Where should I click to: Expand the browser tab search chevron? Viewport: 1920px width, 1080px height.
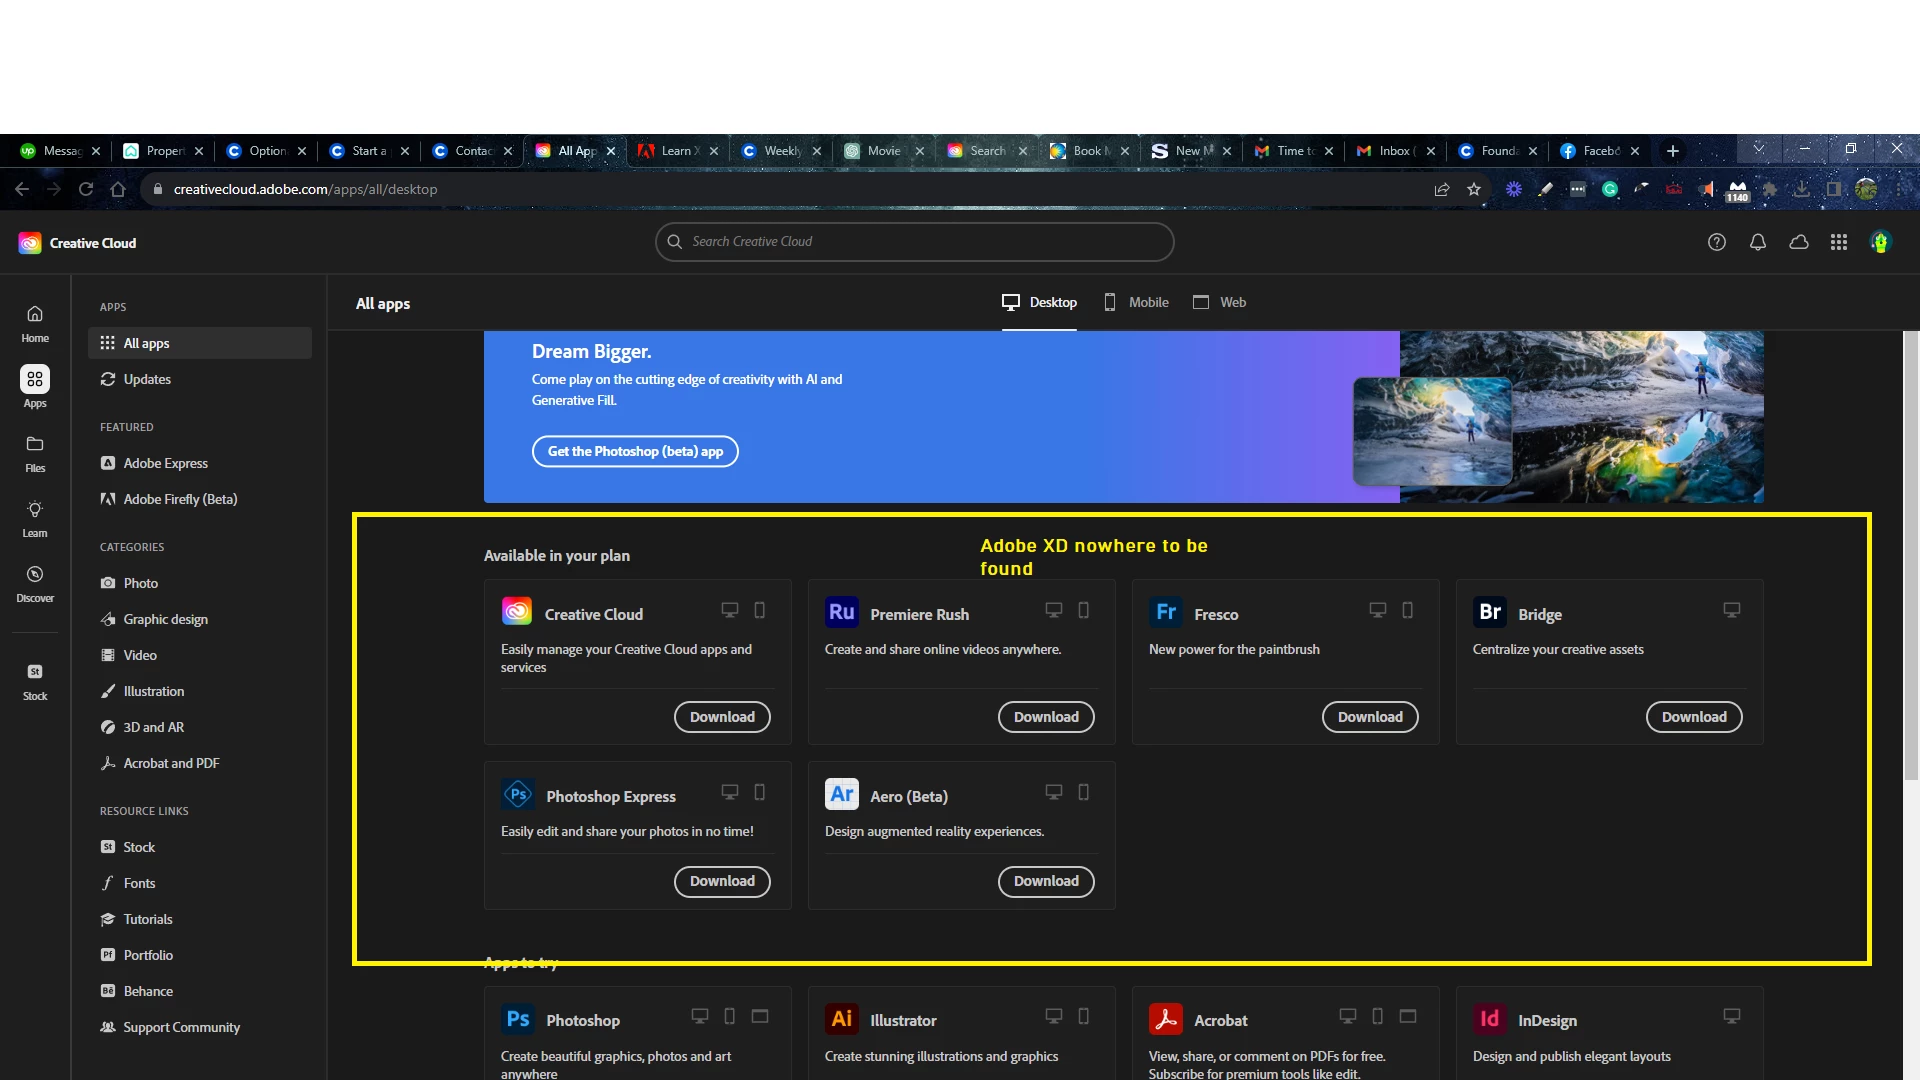click(1758, 149)
